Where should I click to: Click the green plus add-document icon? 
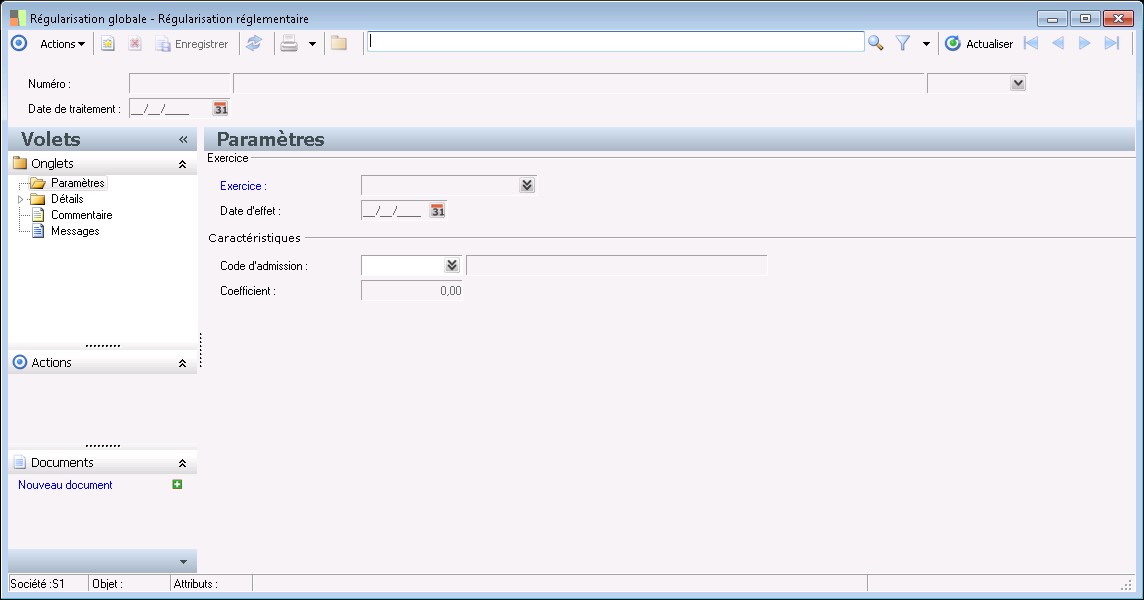pos(177,484)
